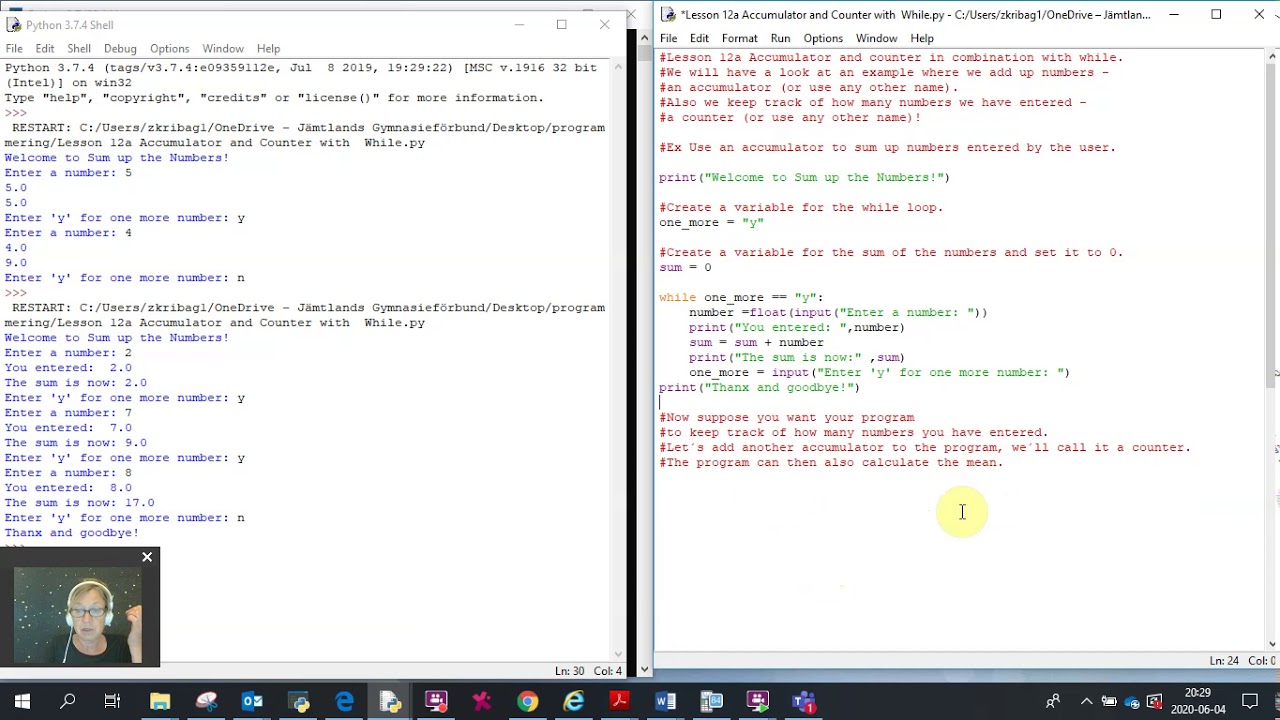Launch File Explorer from the taskbar
The image size is (1280, 720).
tap(160, 701)
